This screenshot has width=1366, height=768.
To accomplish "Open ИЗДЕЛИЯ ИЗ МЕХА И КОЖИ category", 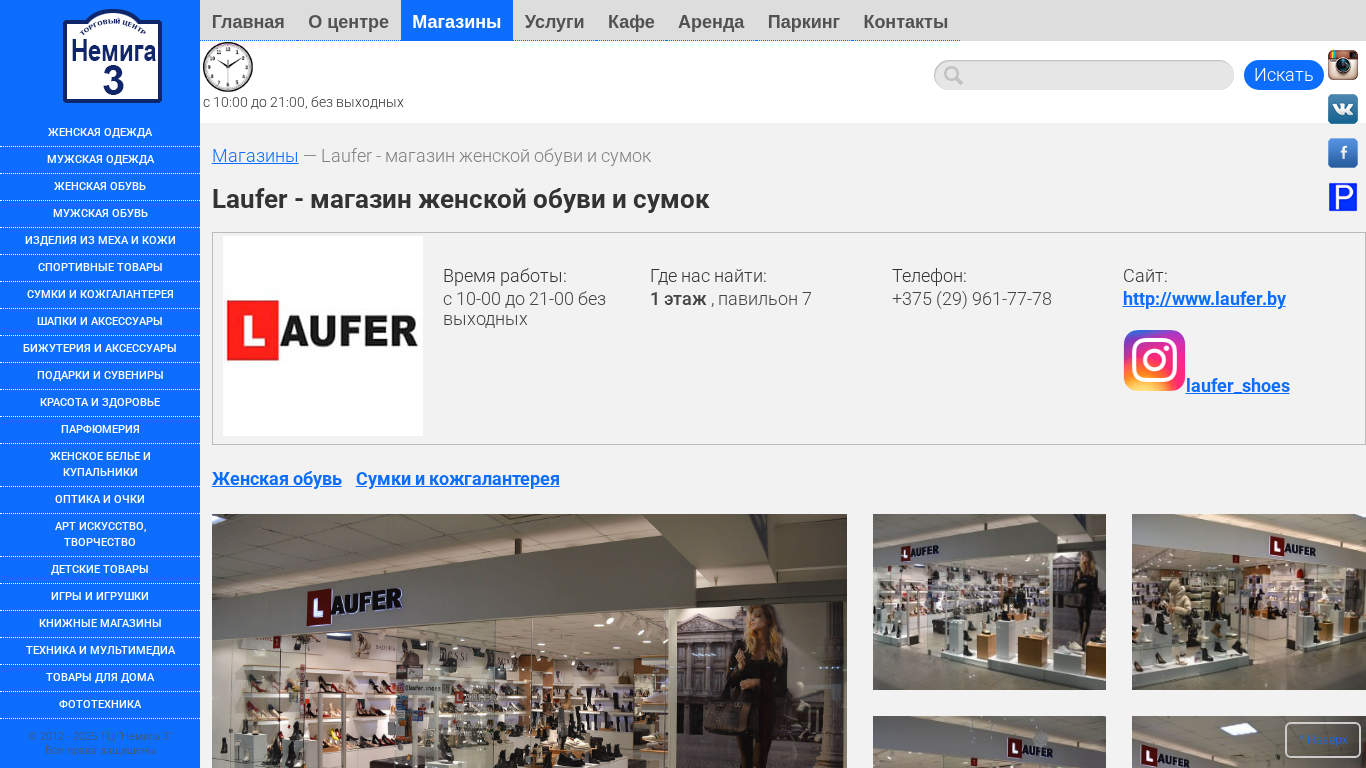I will (x=100, y=241).
